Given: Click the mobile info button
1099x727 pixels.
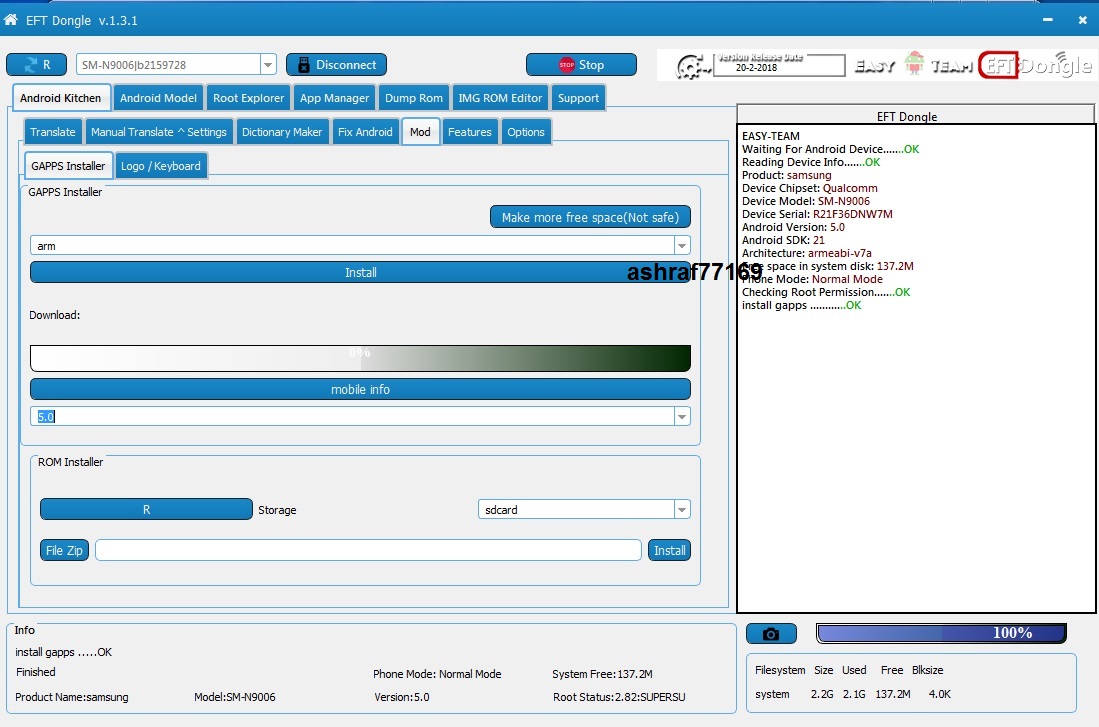Looking at the screenshot, I should pos(360,389).
